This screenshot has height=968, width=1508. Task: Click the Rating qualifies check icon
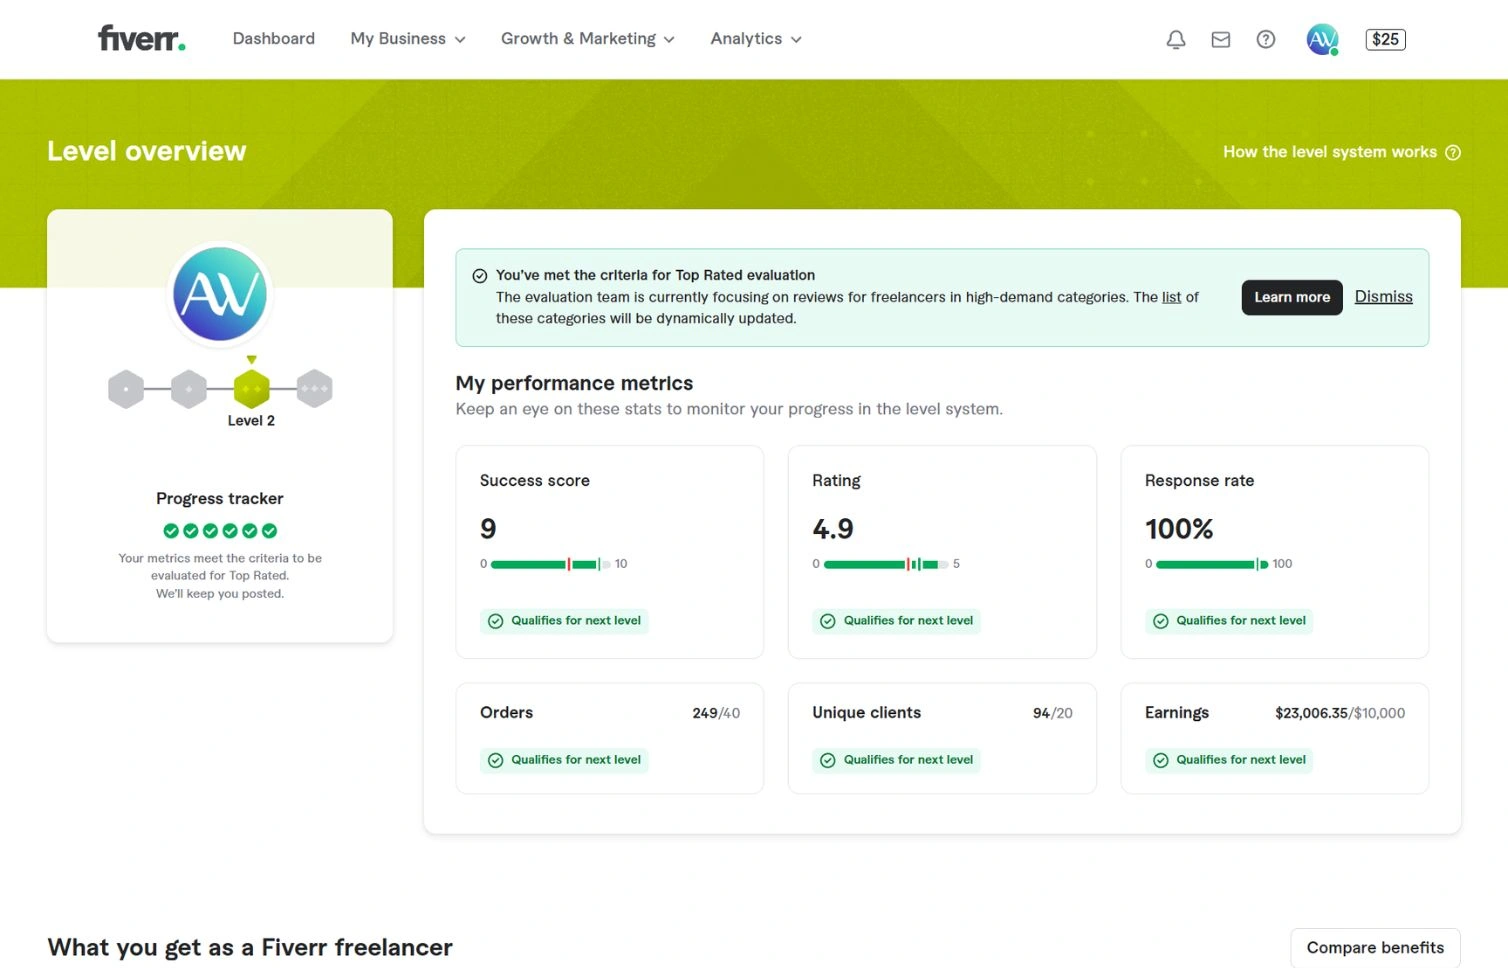(828, 621)
